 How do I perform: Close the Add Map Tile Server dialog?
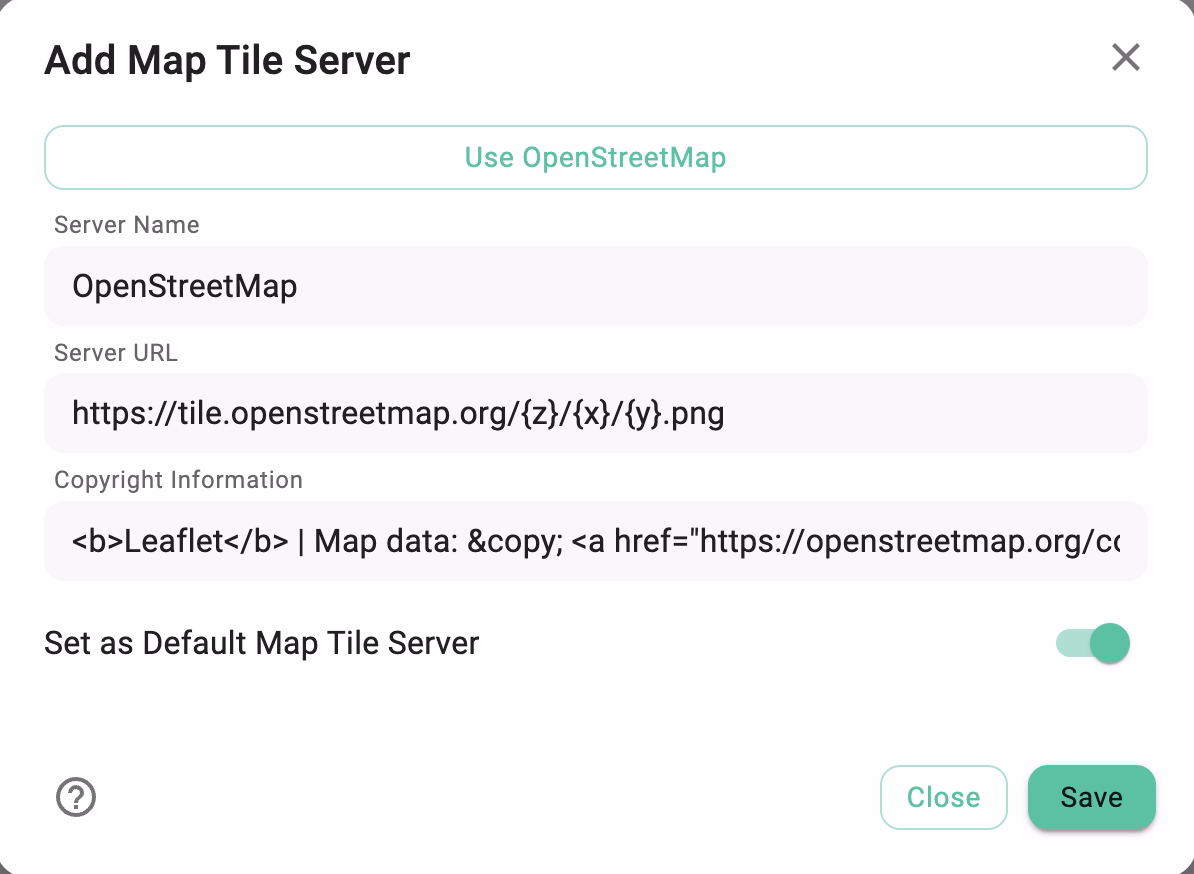(x=943, y=797)
